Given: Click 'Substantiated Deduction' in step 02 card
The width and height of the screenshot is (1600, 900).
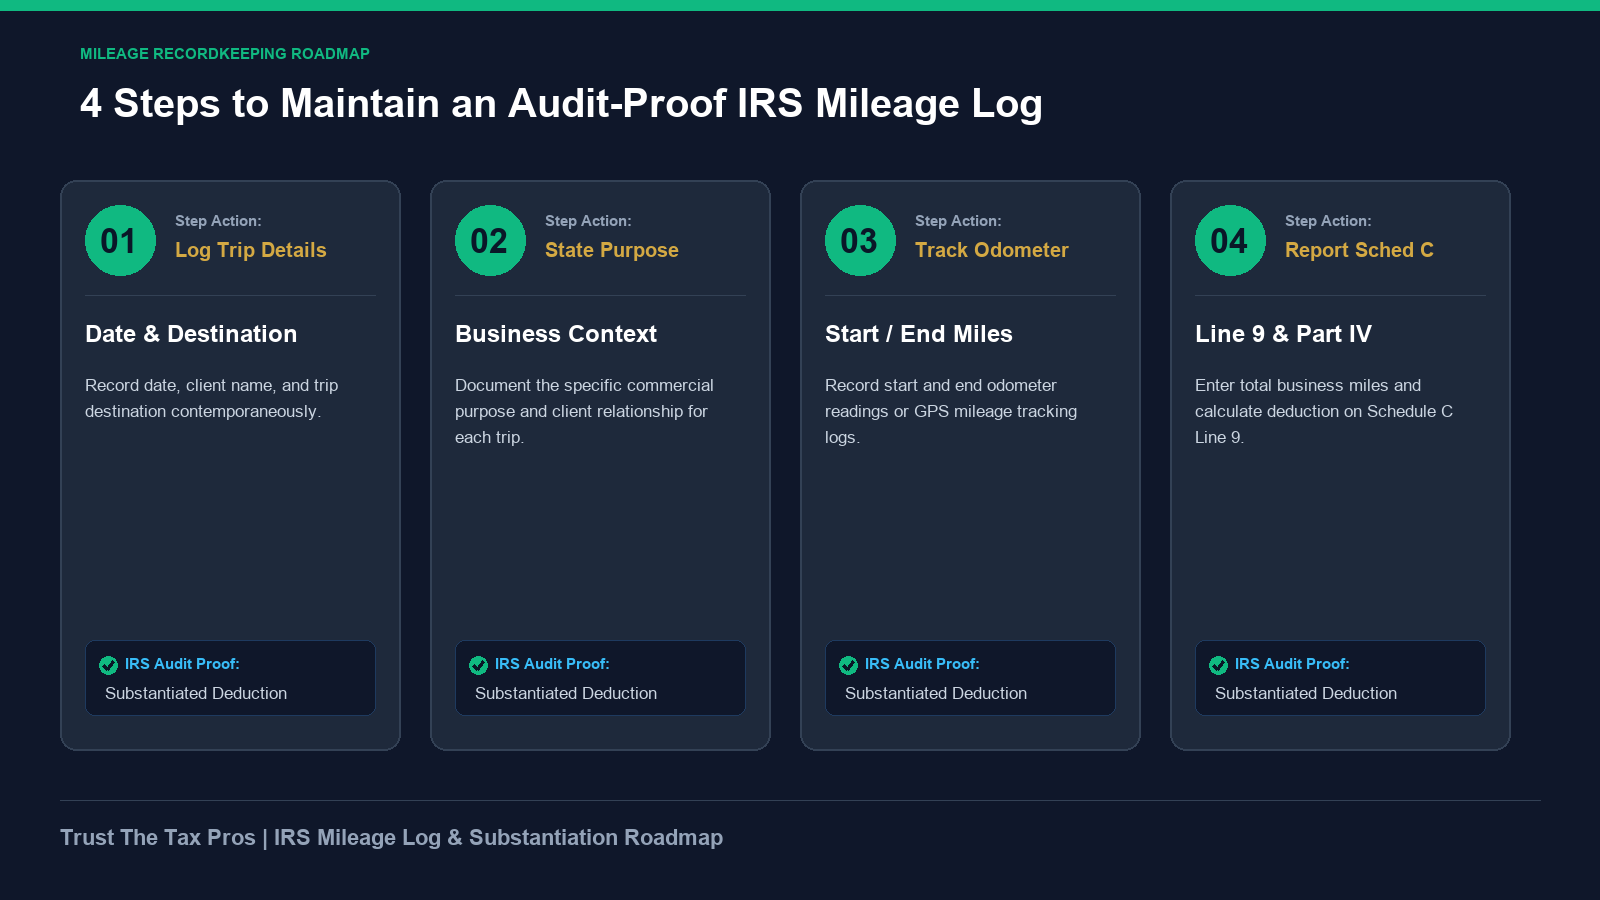Looking at the screenshot, I should (x=566, y=693).
